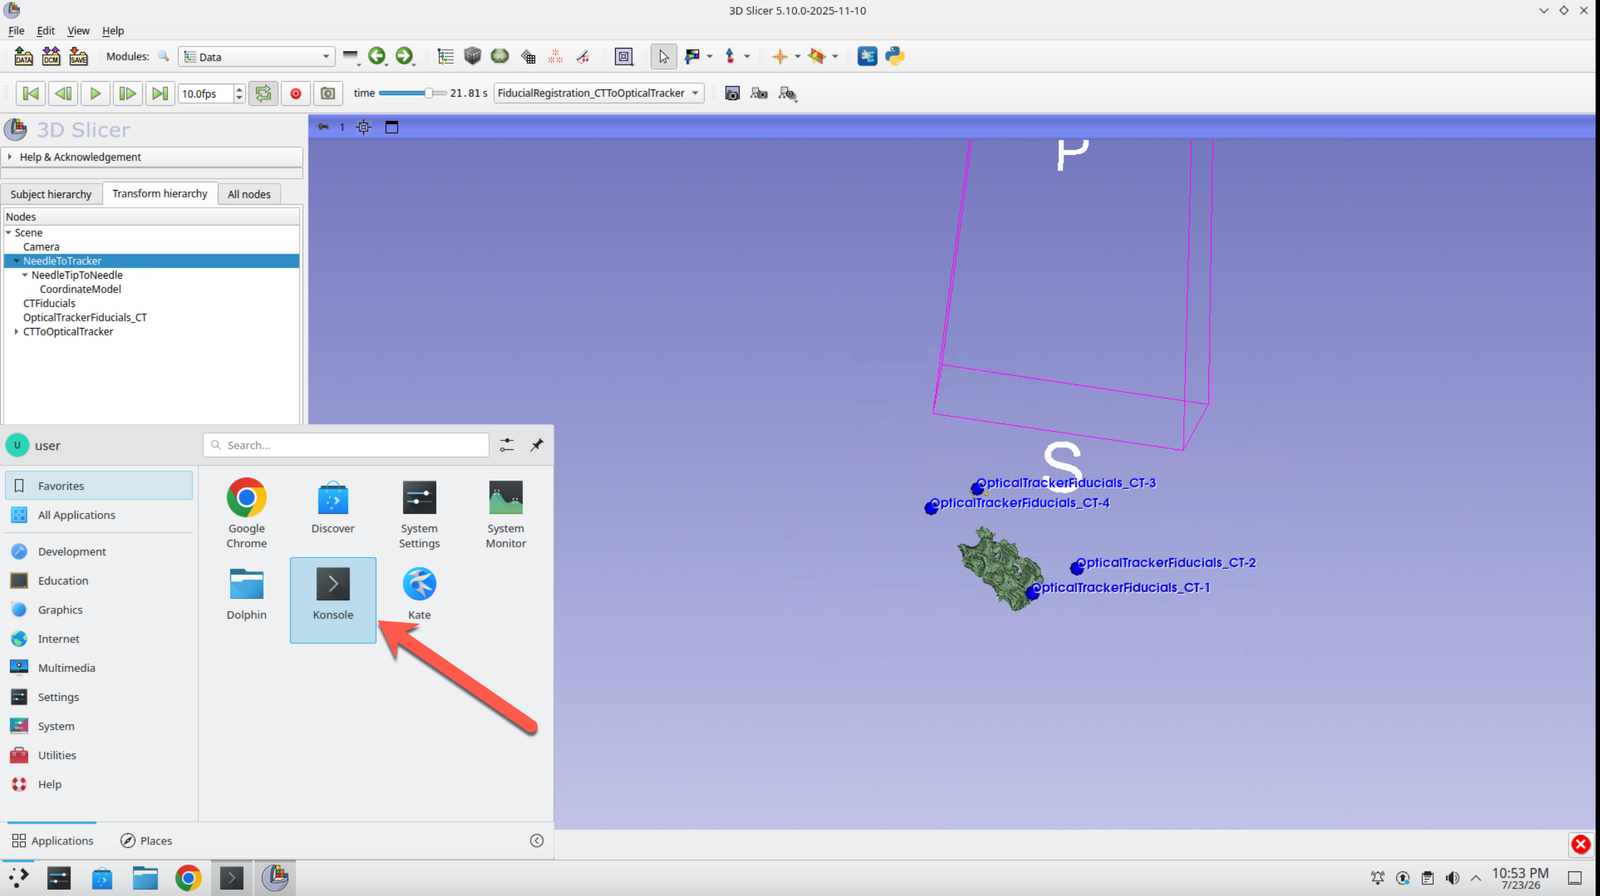This screenshot has width=1600, height=896.
Task: Open the Extensions Manager icon
Action: click(x=867, y=56)
